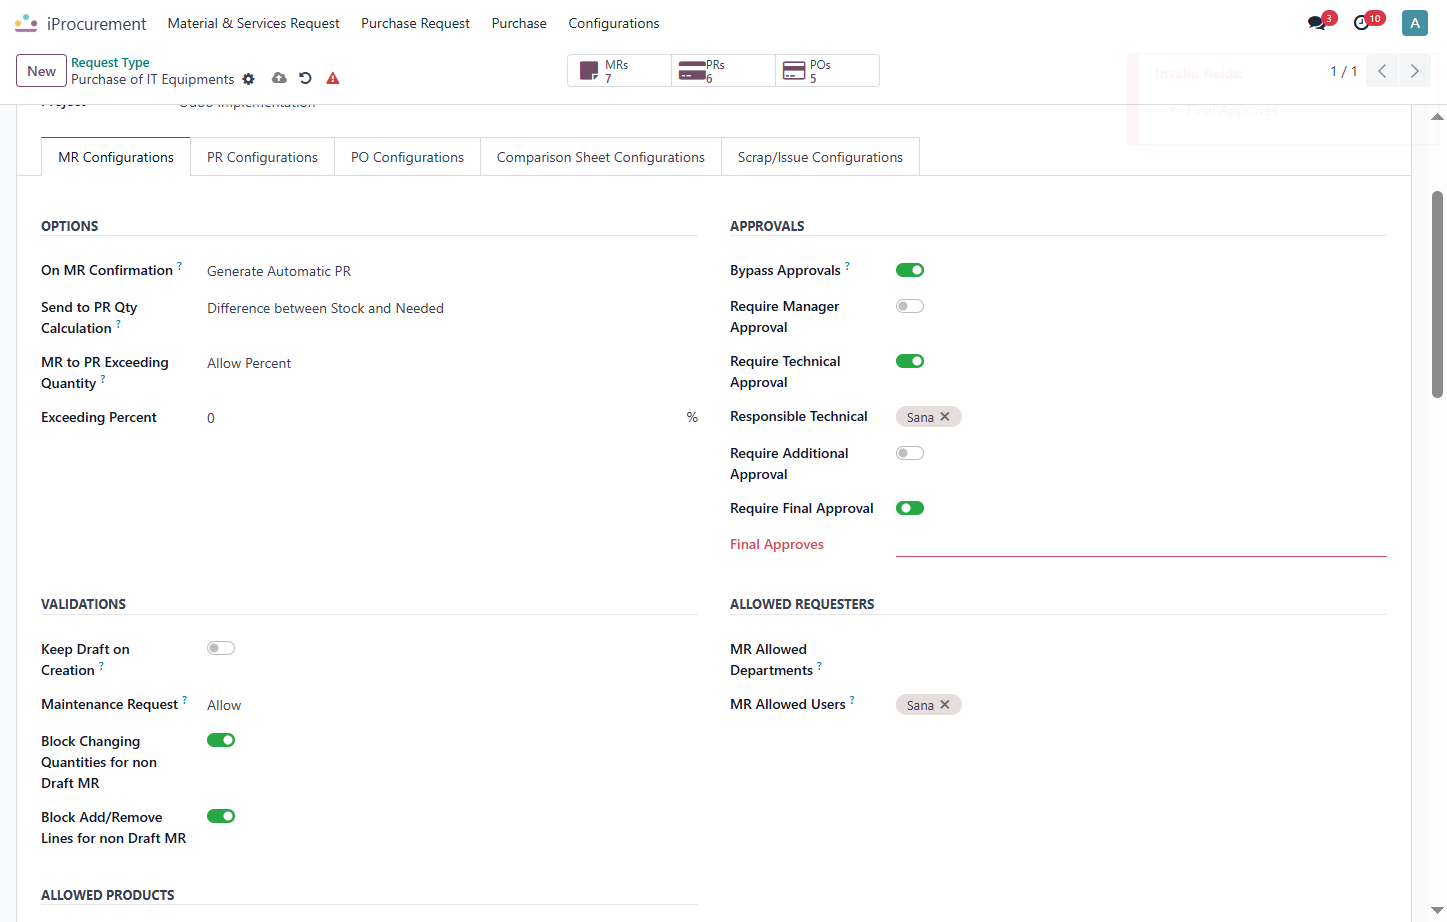Click the page vertical scrollbar

[1437, 294]
